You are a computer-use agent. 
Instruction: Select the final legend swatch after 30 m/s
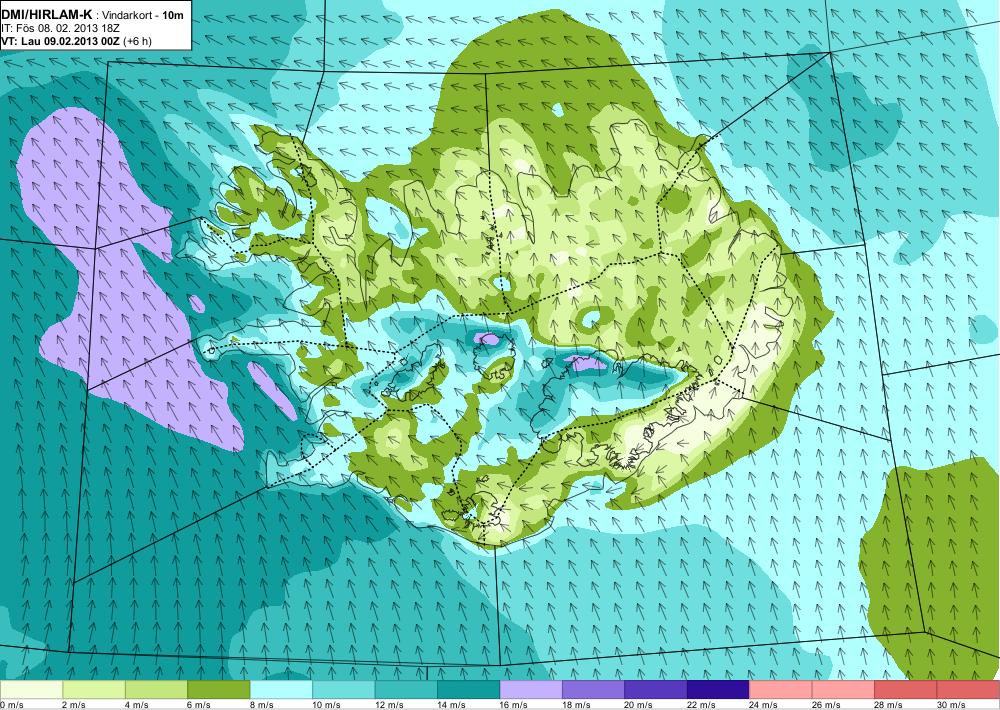[x=969, y=690]
